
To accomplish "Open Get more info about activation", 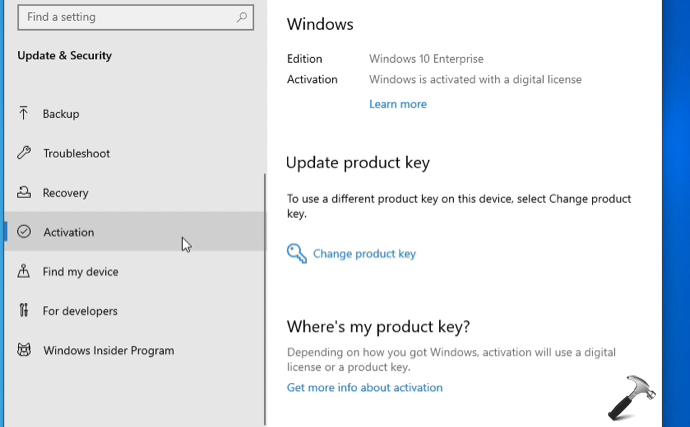I will [365, 387].
